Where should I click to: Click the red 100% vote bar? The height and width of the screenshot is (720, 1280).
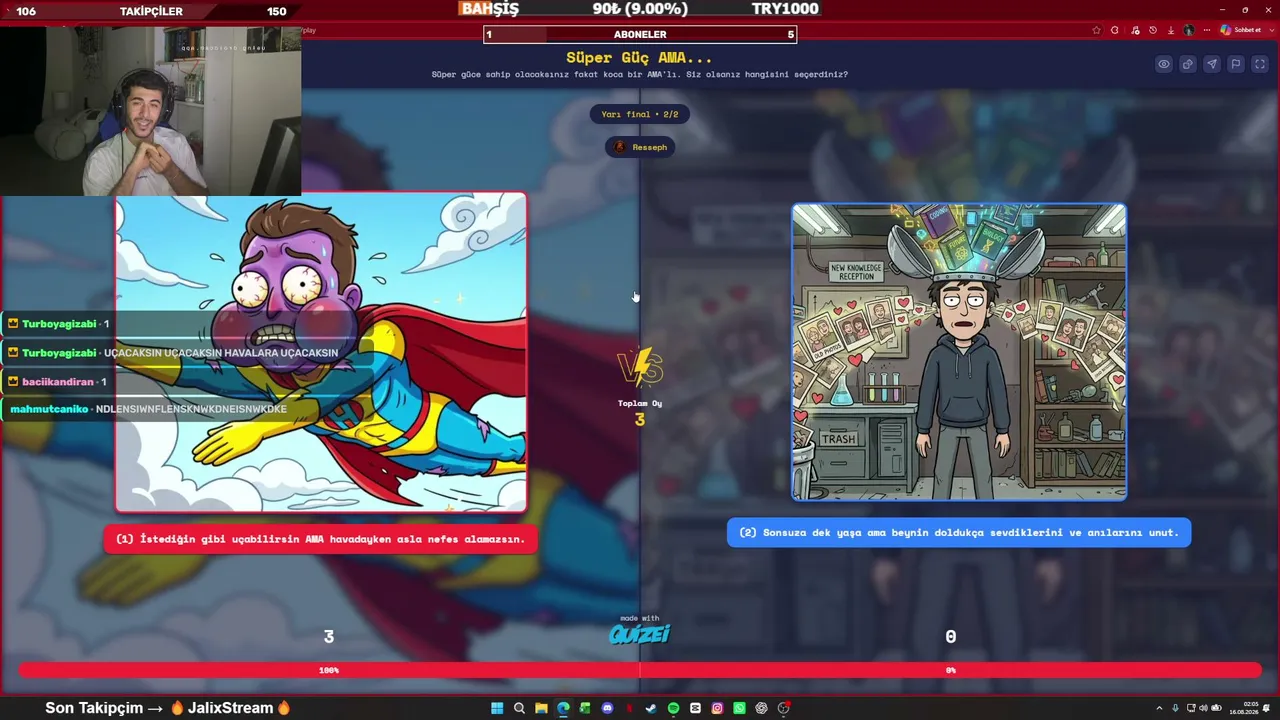[x=329, y=670]
